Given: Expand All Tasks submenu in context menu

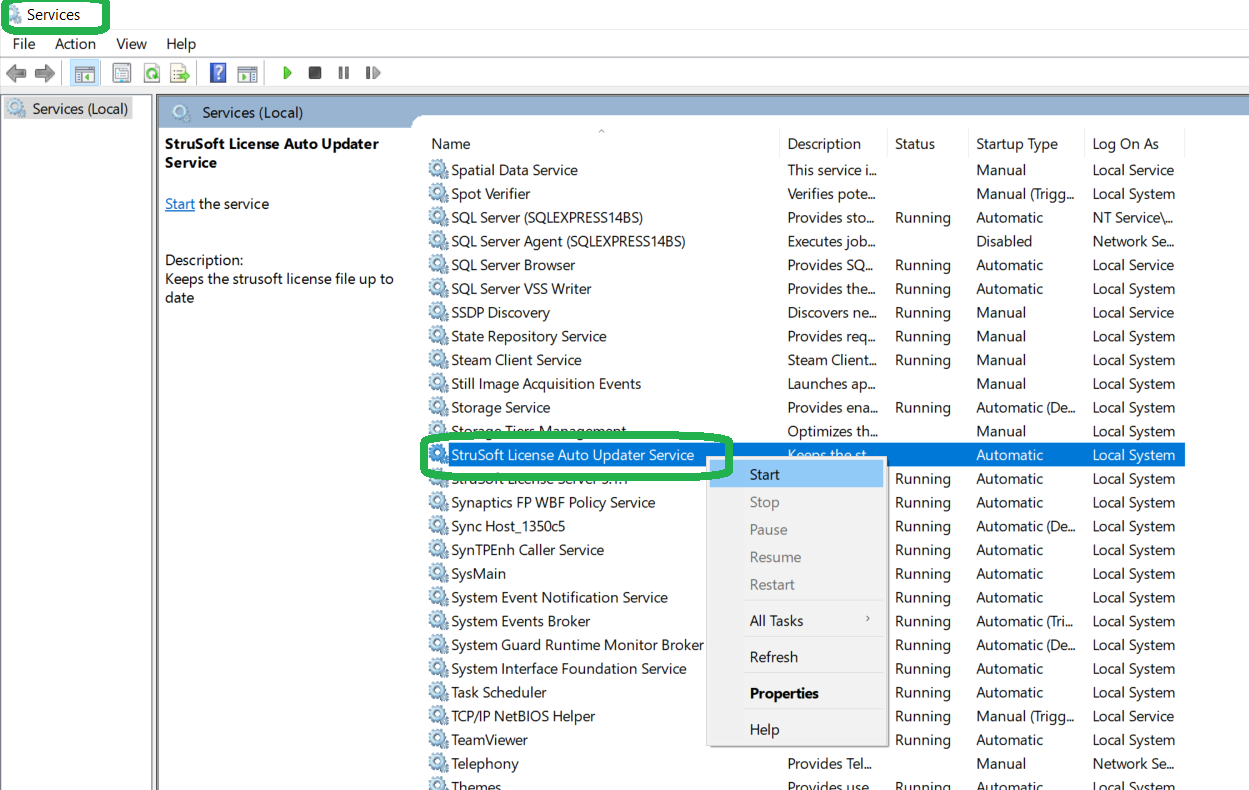Looking at the screenshot, I should 796,621.
